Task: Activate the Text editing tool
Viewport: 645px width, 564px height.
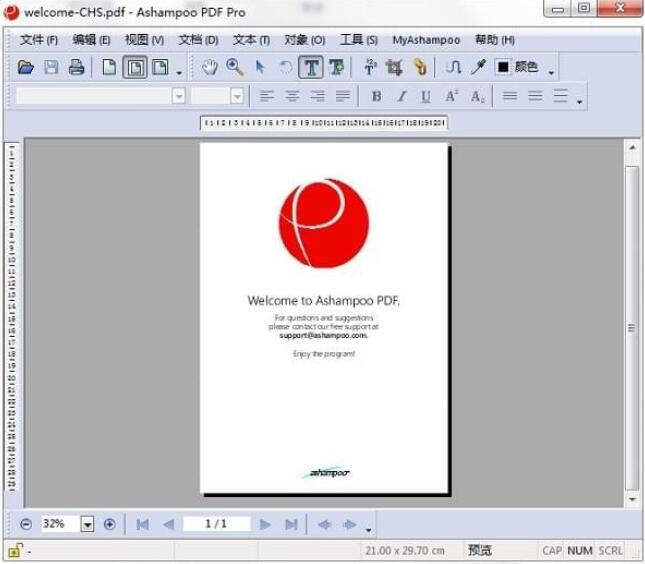Action: [311, 68]
